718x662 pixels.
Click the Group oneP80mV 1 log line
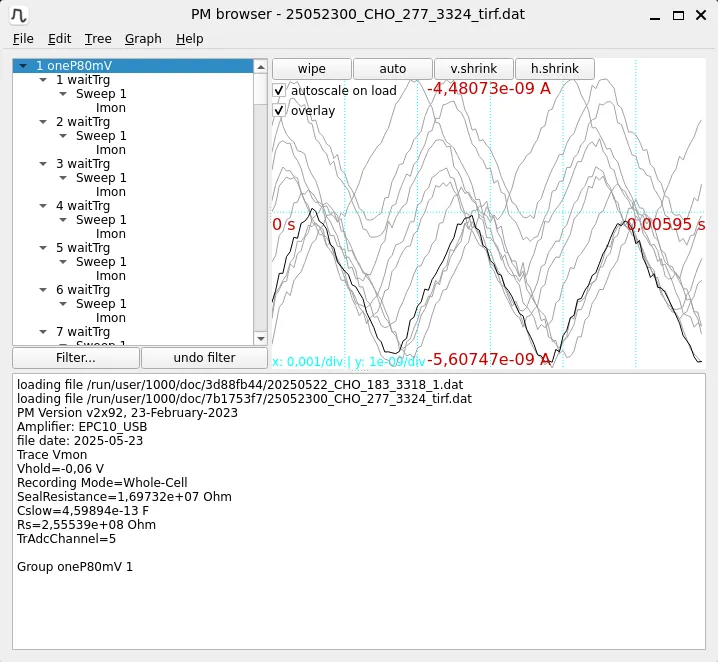pyautogui.click(x=75, y=567)
